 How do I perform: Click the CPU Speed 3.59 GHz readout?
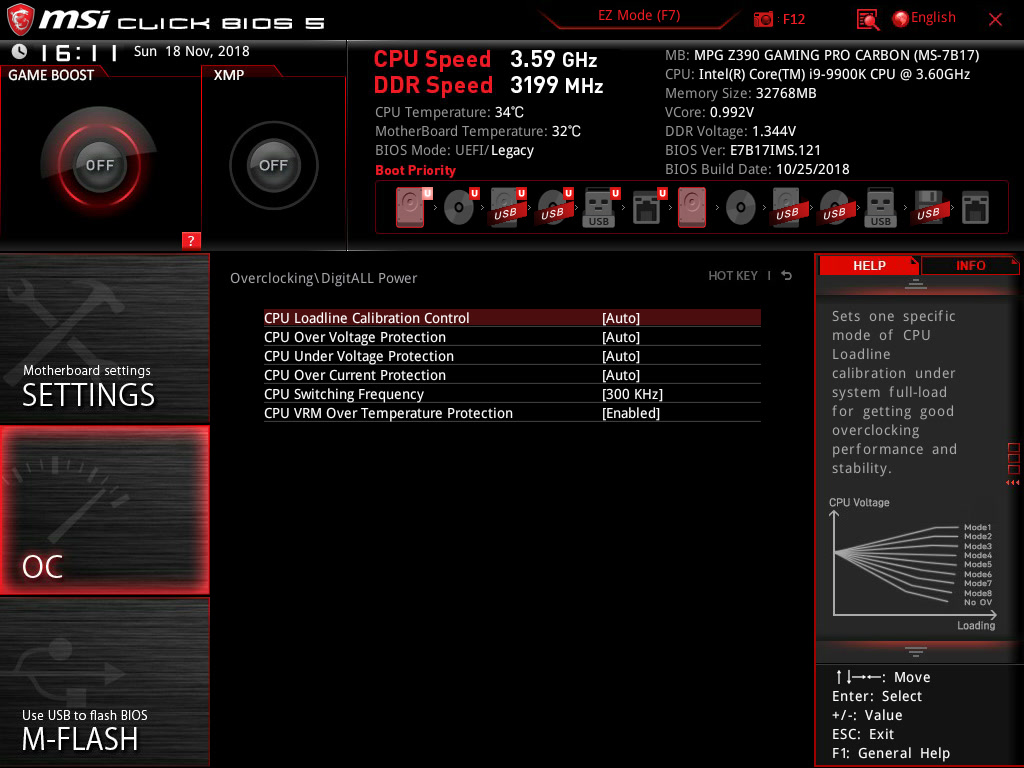[x=485, y=59]
